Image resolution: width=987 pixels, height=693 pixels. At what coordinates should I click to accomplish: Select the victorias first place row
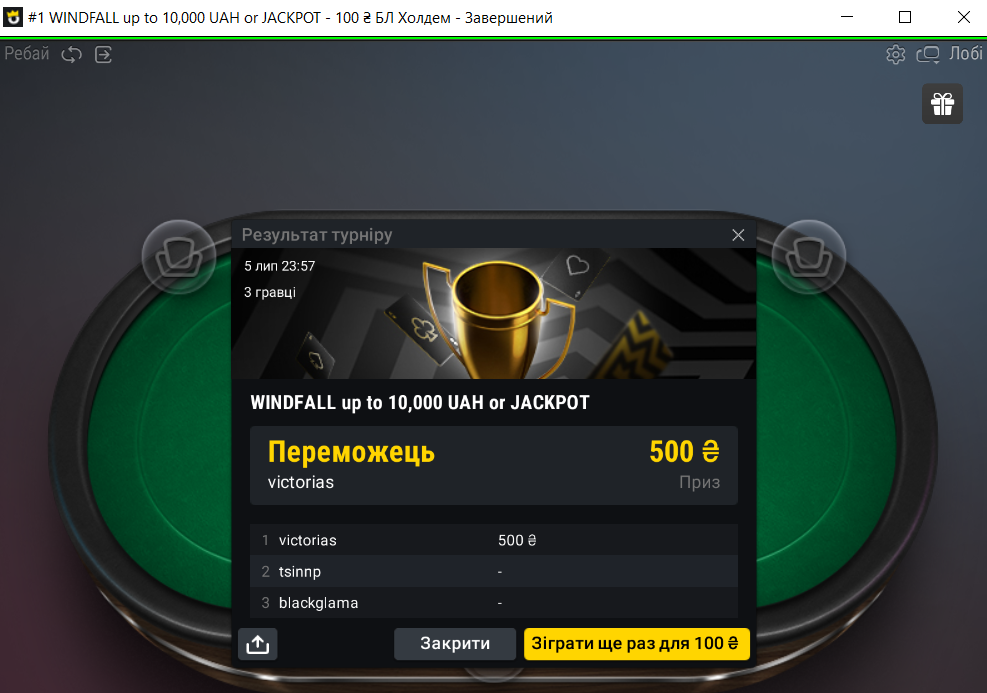[x=494, y=540]
